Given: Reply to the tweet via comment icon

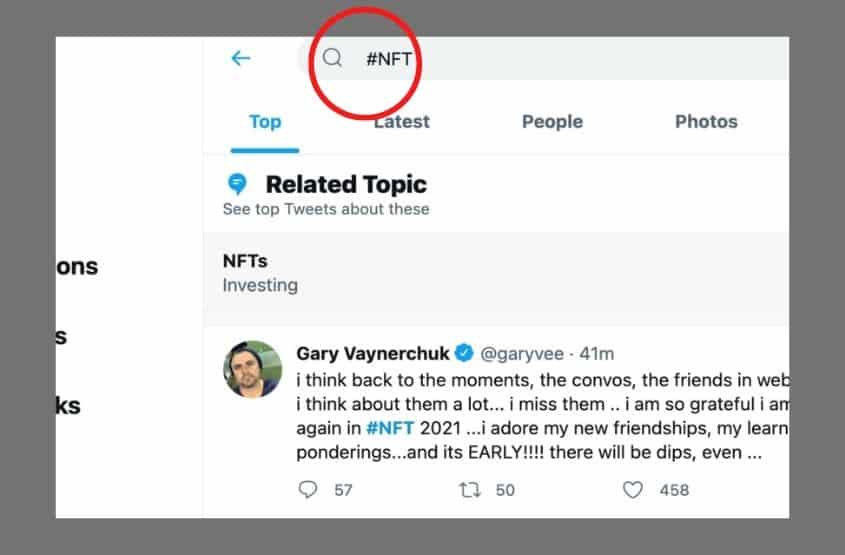Looking at the screenshot, I should [308, 489].
